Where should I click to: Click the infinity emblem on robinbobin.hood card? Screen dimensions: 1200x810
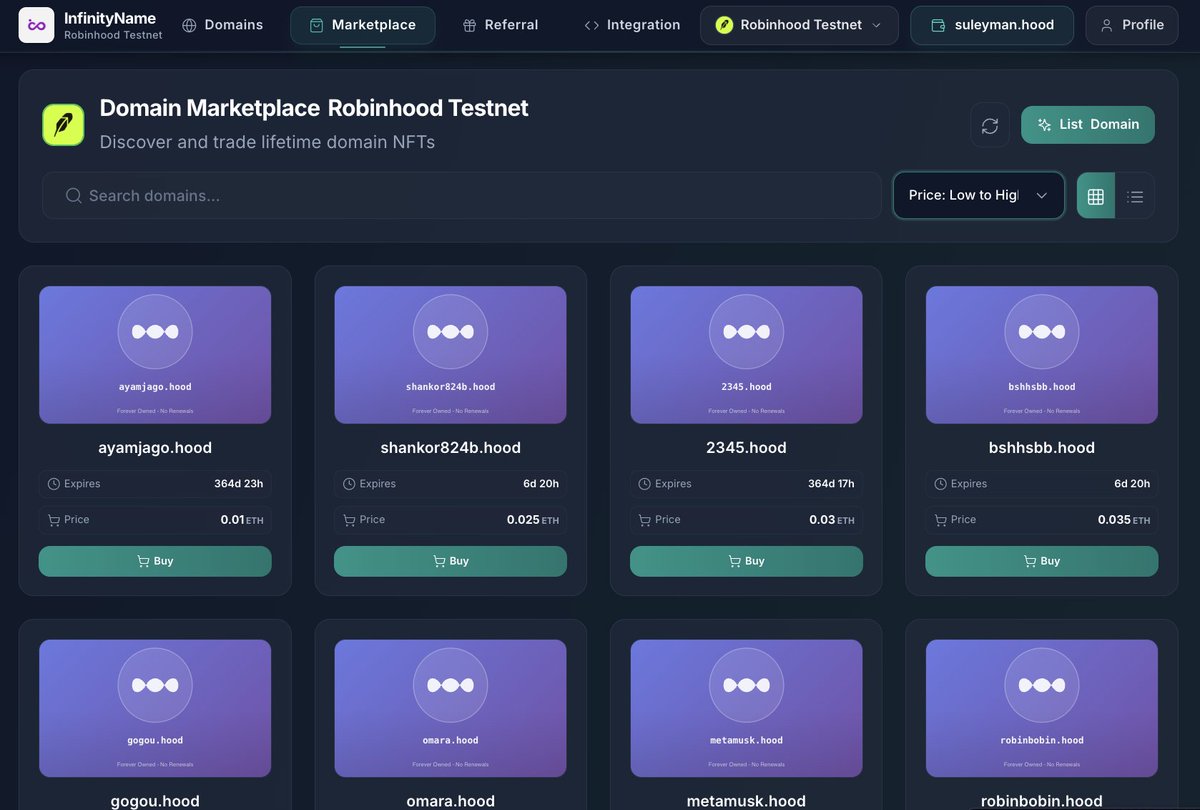tap(1042, 685)
